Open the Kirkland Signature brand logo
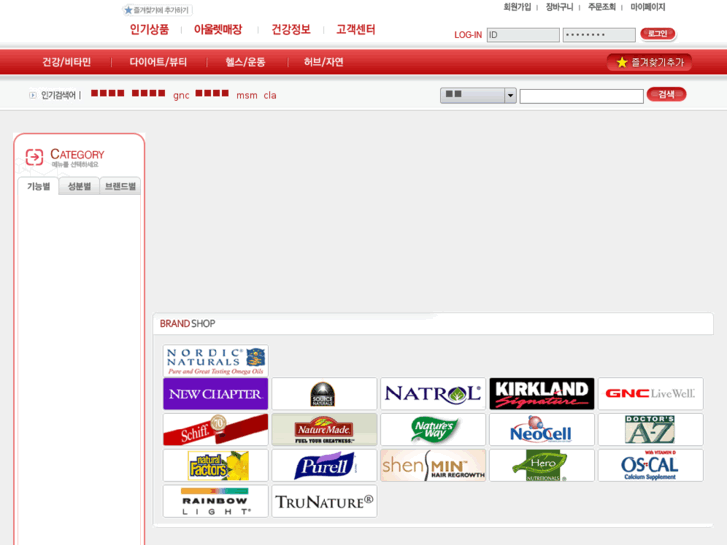The width and height of the screenshot is (727, 545). tap(542, 394)
